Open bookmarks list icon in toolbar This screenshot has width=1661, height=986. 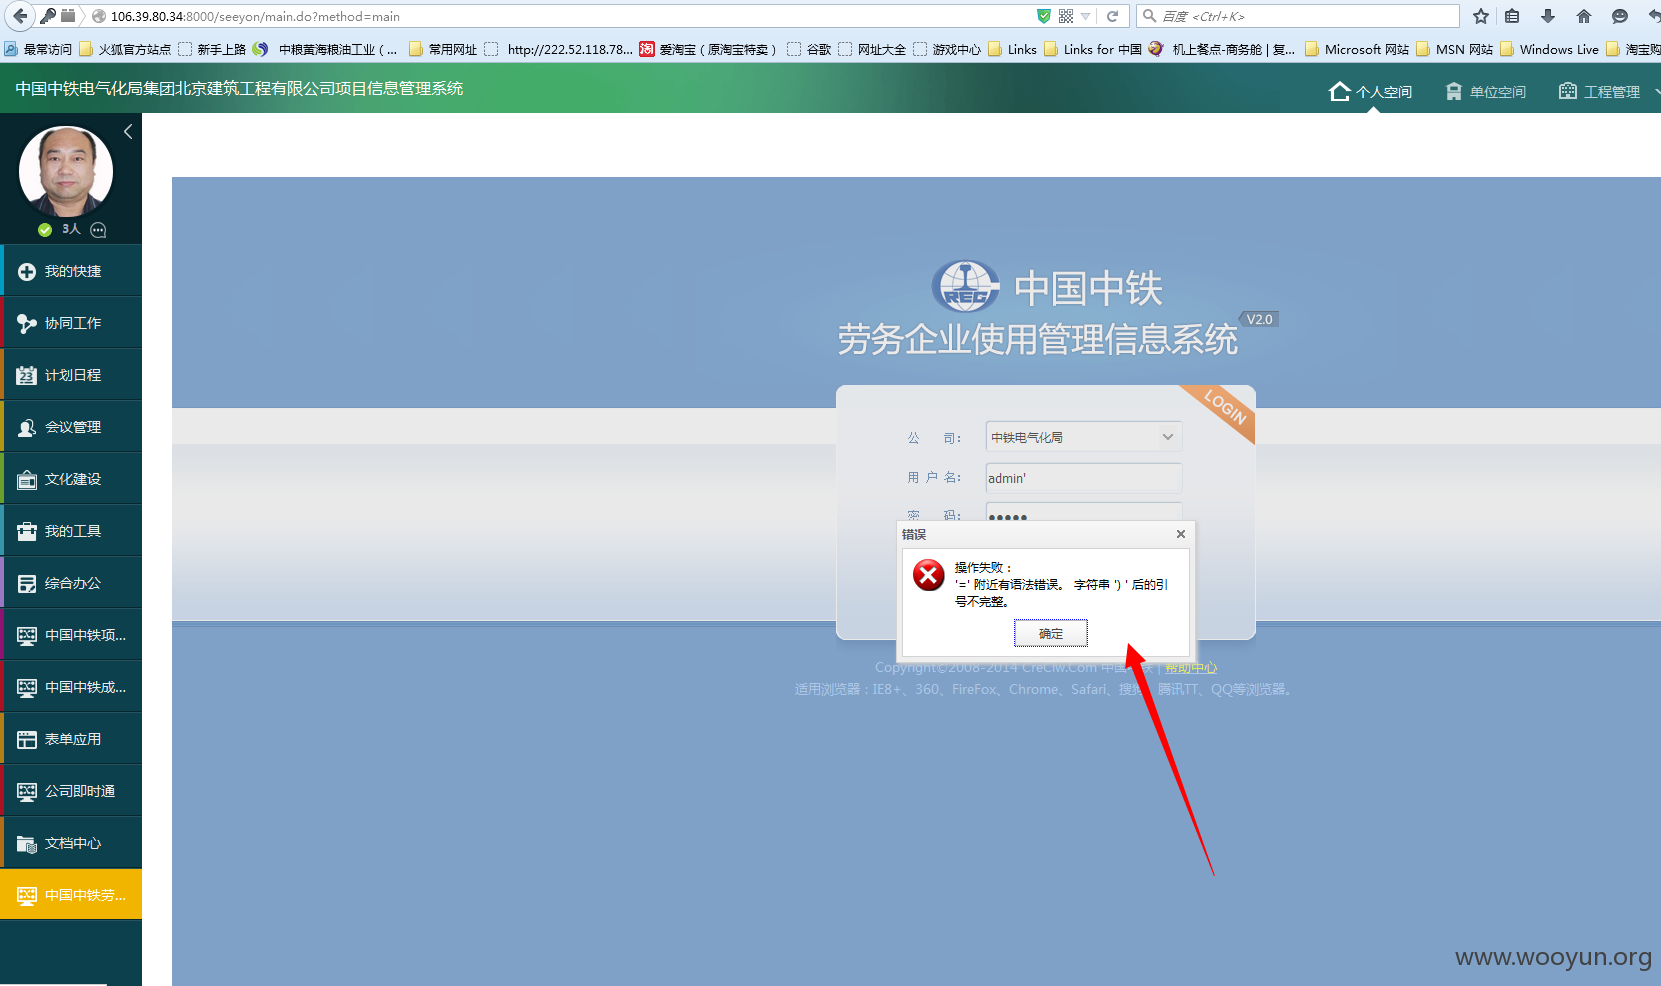pyautogui.click(x=1512, y=16)
